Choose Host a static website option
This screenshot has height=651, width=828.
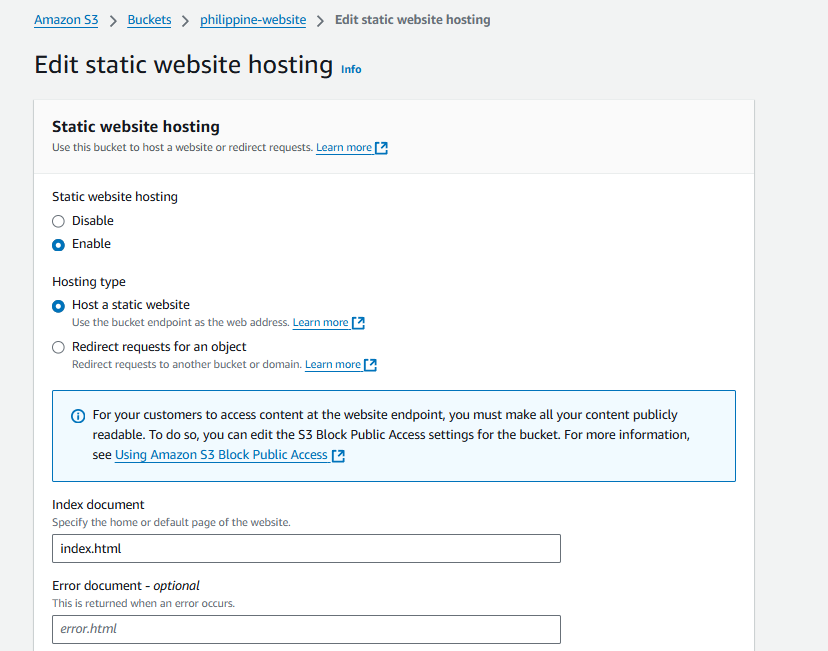click(x=58, y=305)
